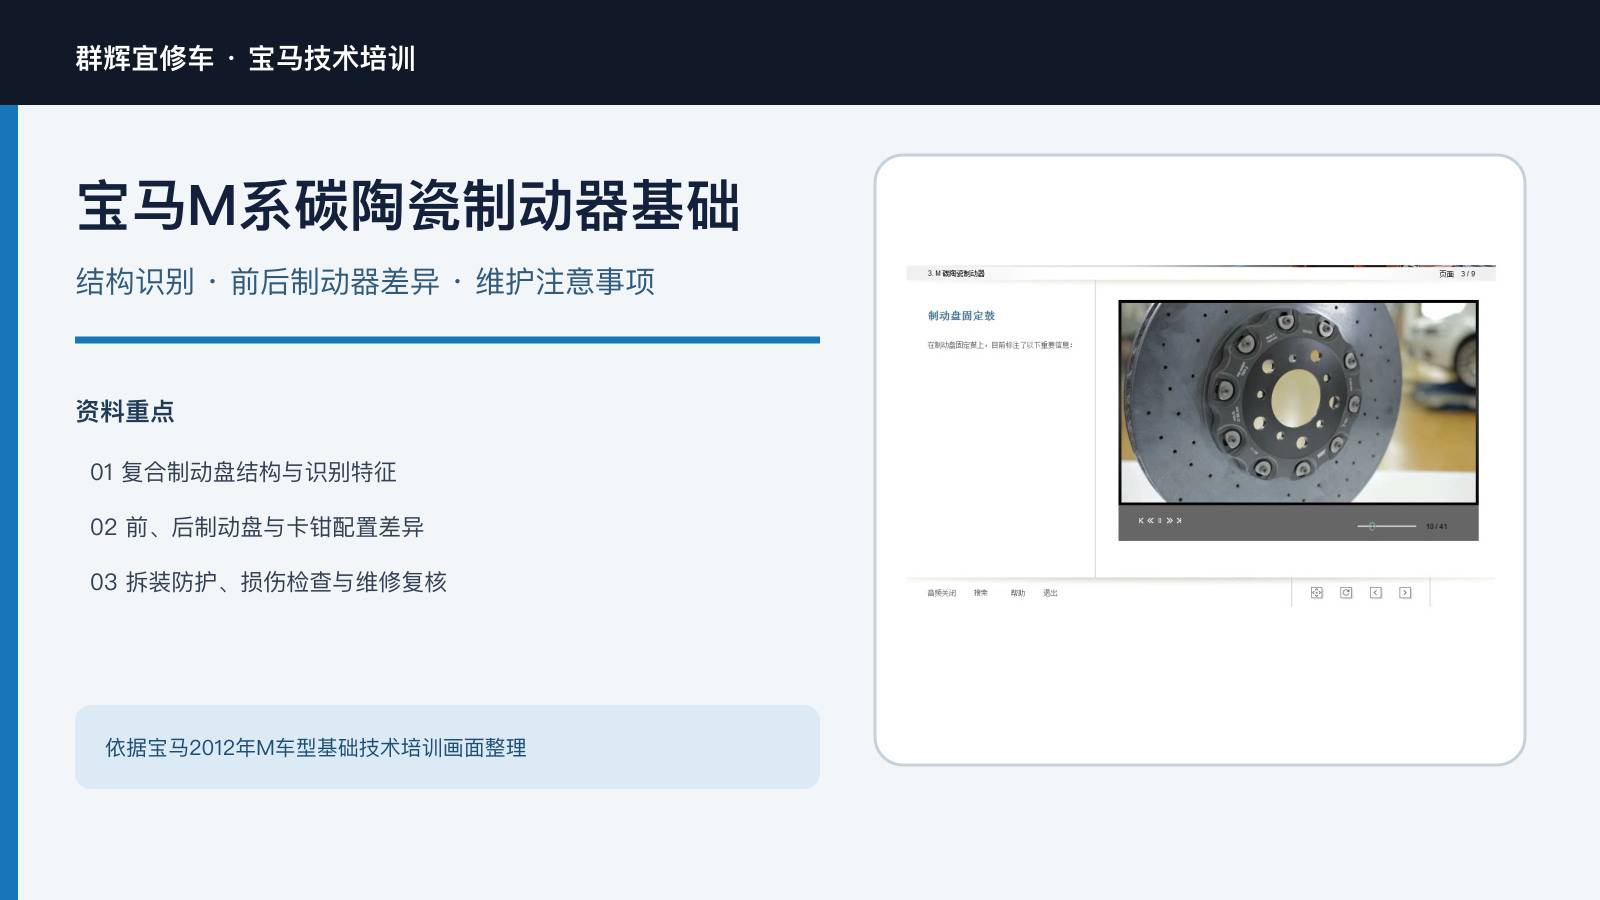Jump to first frame in video player

tap(1141, 520)
